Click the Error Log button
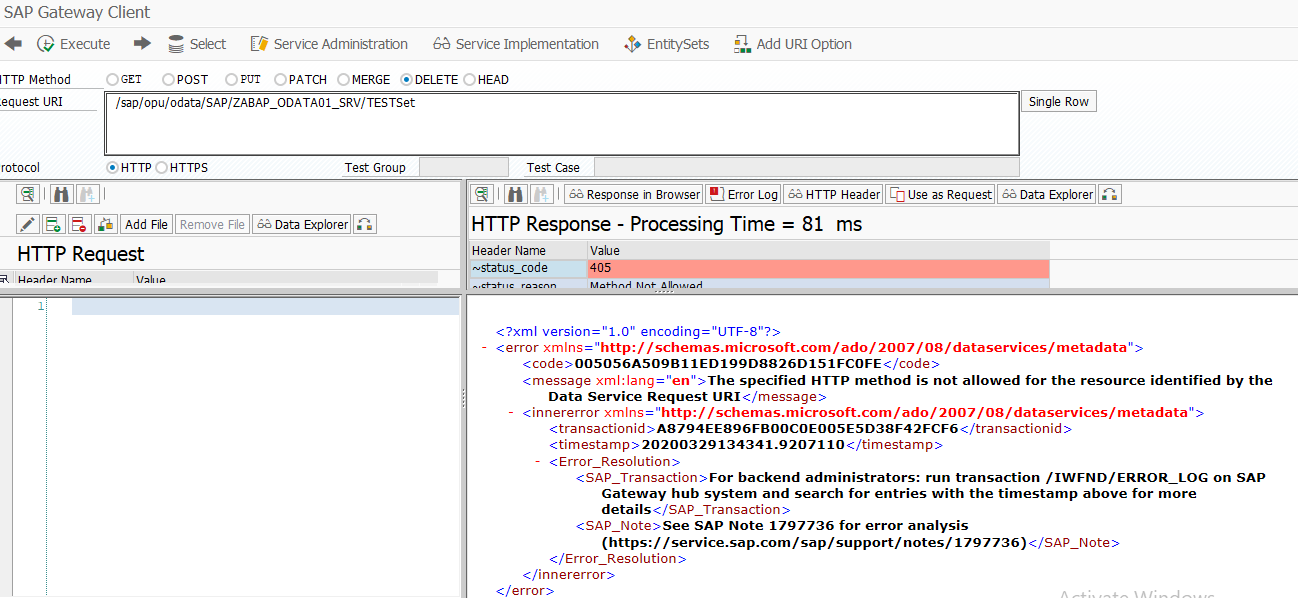The width and height of the screenshot is (1298, 598). (x=743, y=194)
